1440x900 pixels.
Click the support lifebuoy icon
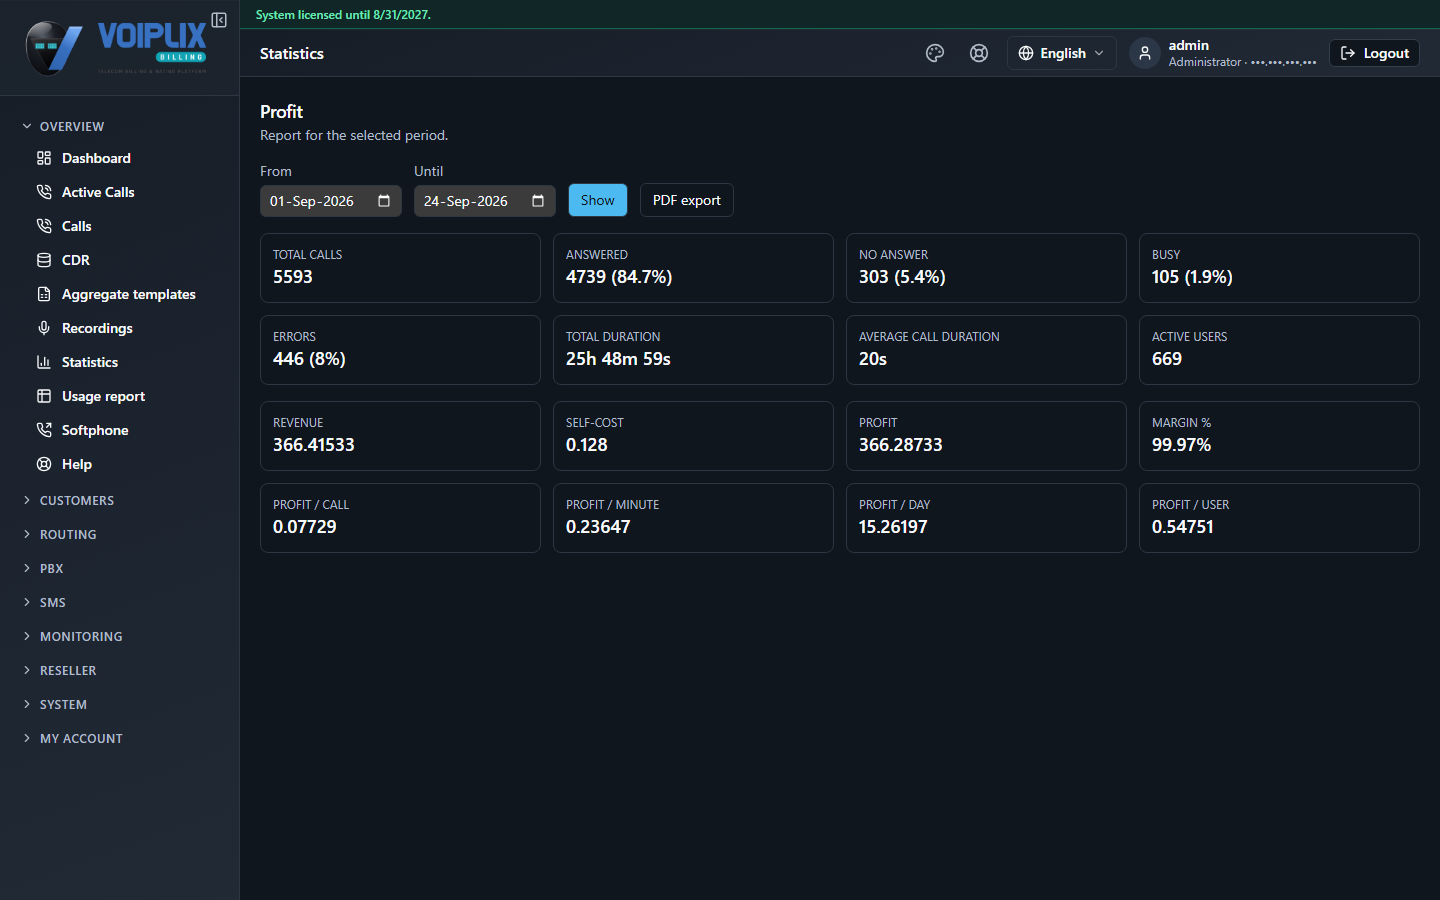[x=979, y=53]
